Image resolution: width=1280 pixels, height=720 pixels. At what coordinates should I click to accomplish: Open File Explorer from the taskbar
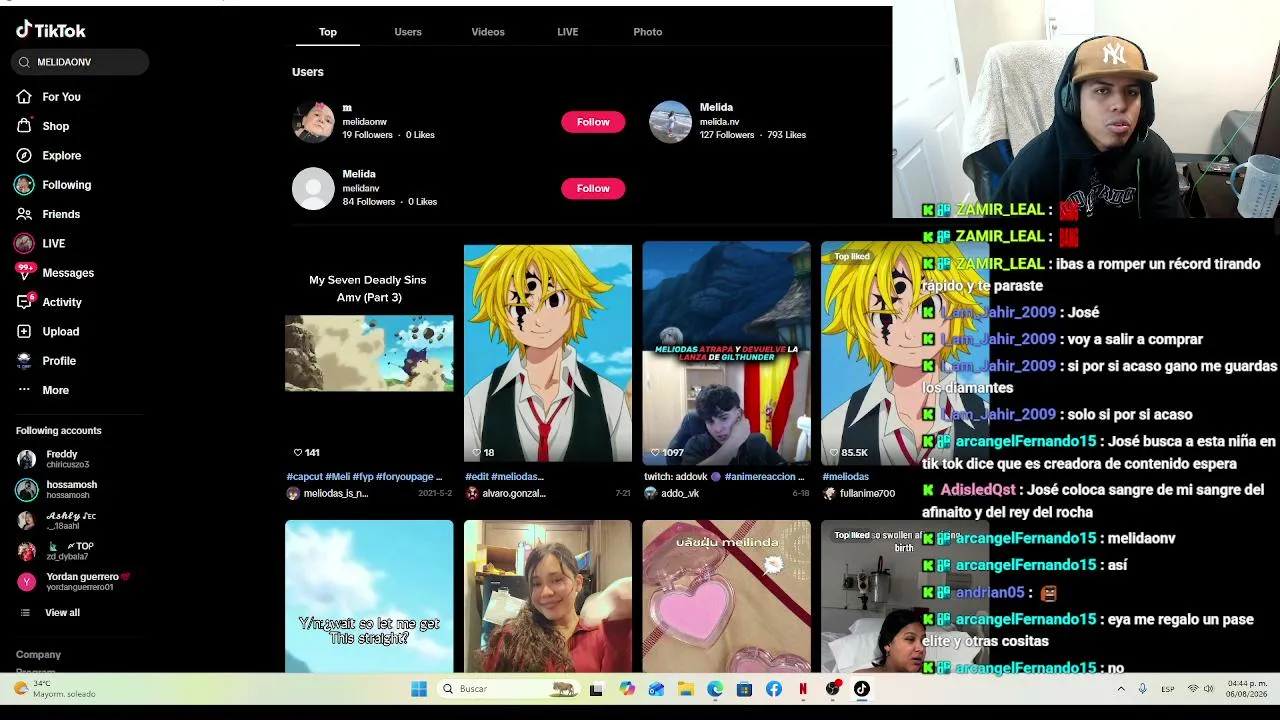point(685,689)
